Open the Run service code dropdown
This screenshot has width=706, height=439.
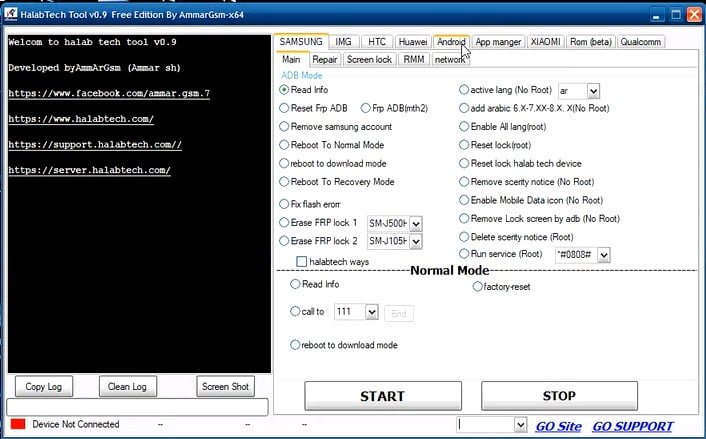[x=603, y=255]
